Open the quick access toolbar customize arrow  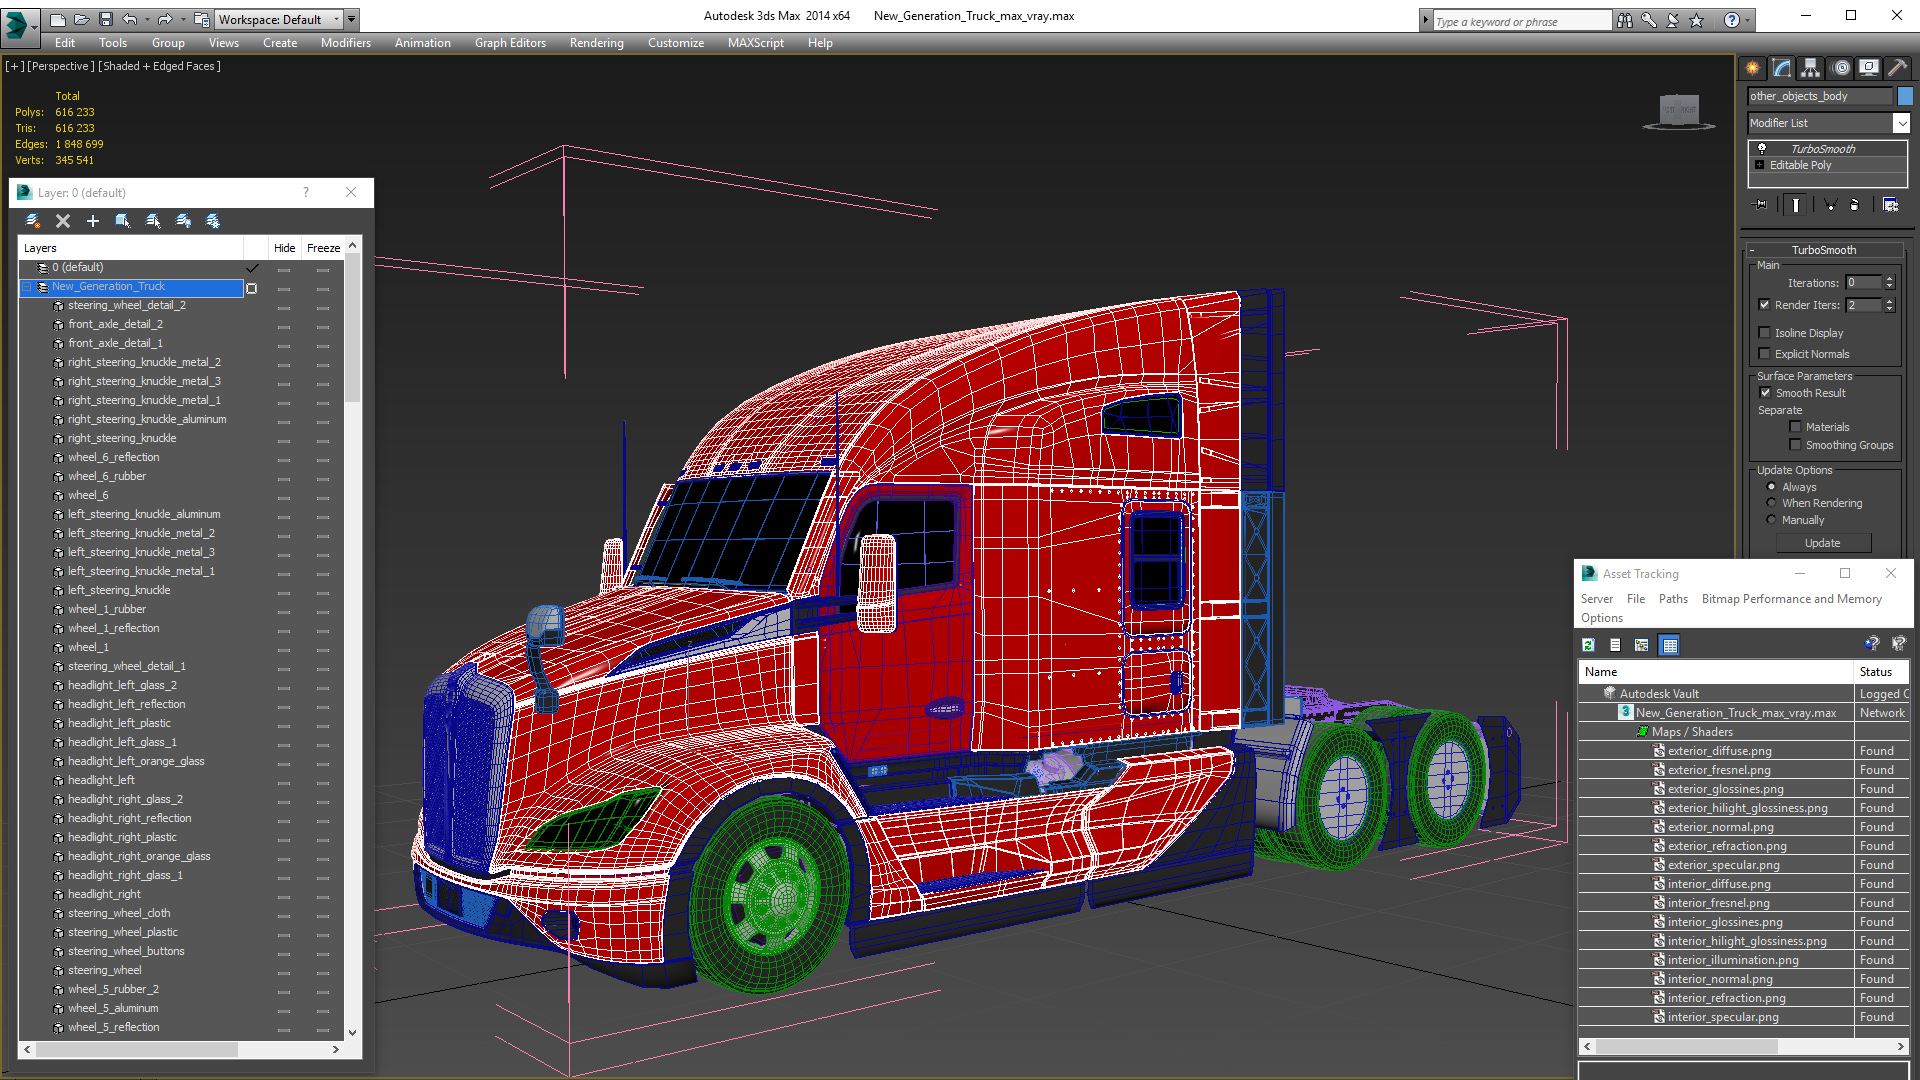(x=352, y=19)
